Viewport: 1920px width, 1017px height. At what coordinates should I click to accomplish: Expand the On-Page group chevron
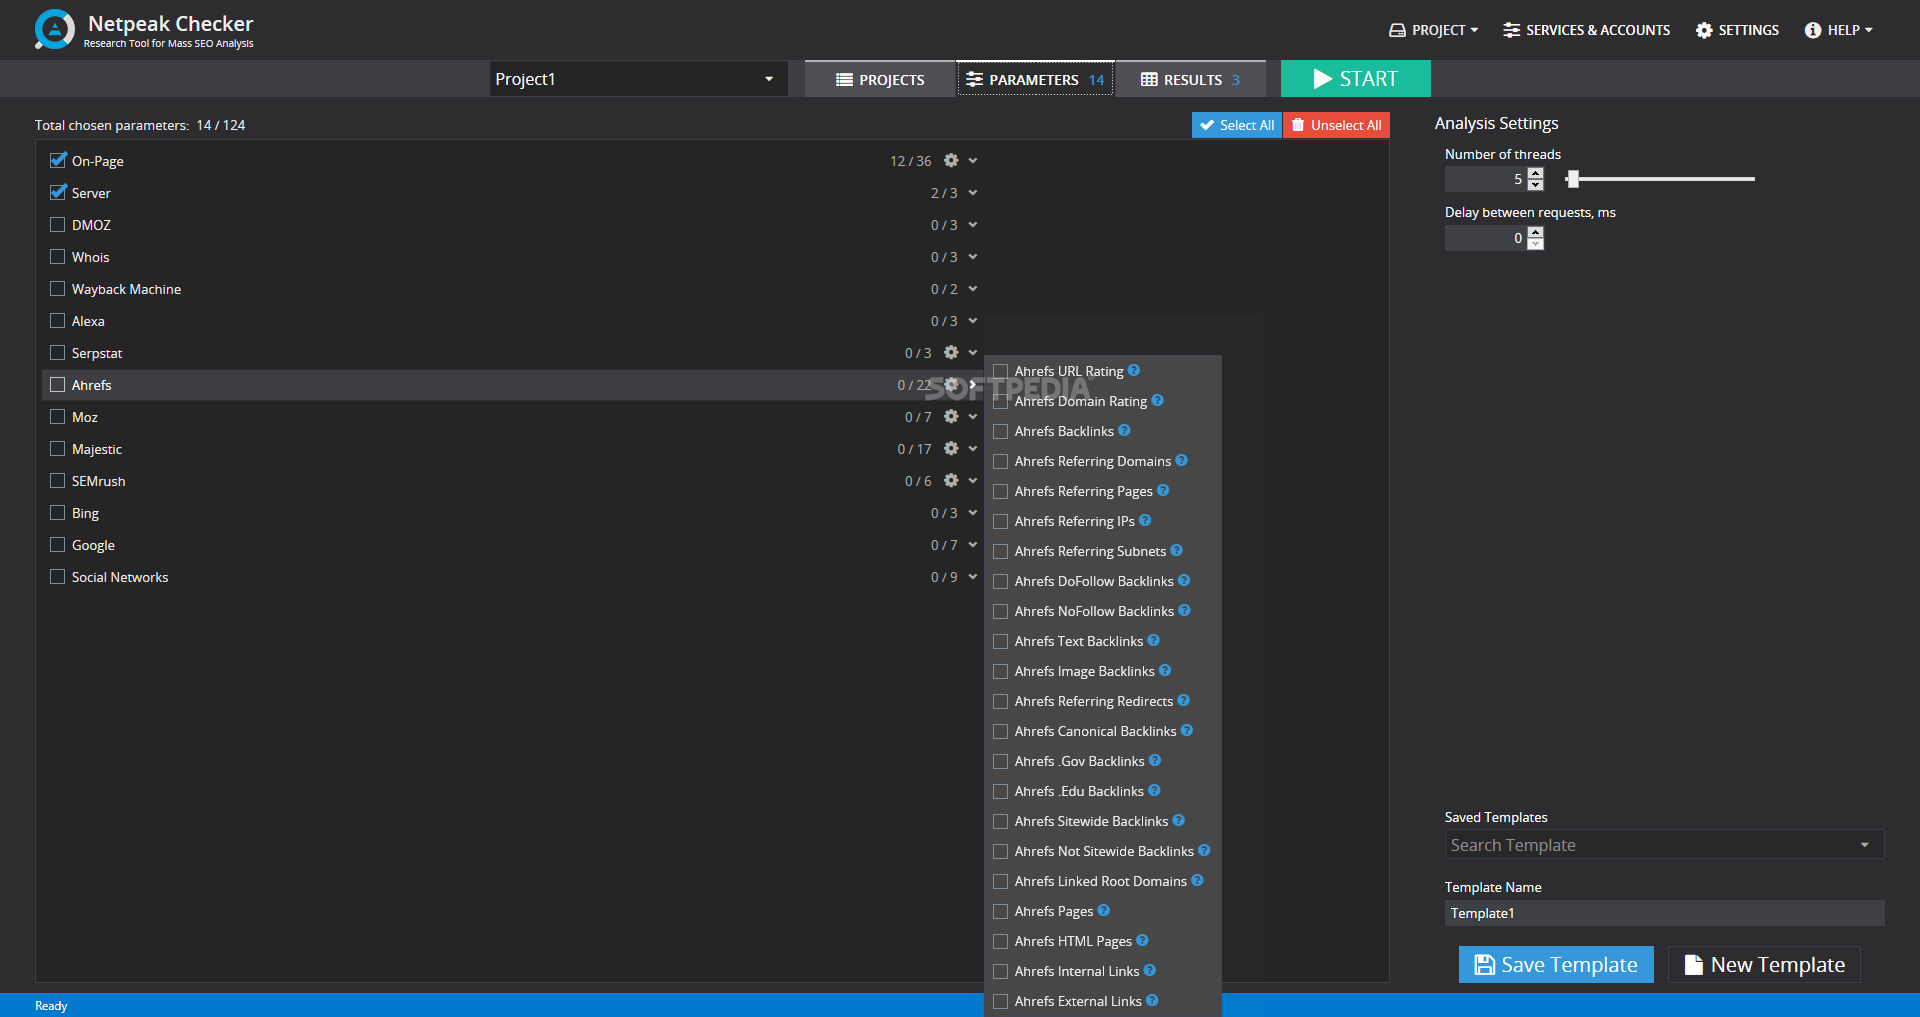[x=972, y=160]
